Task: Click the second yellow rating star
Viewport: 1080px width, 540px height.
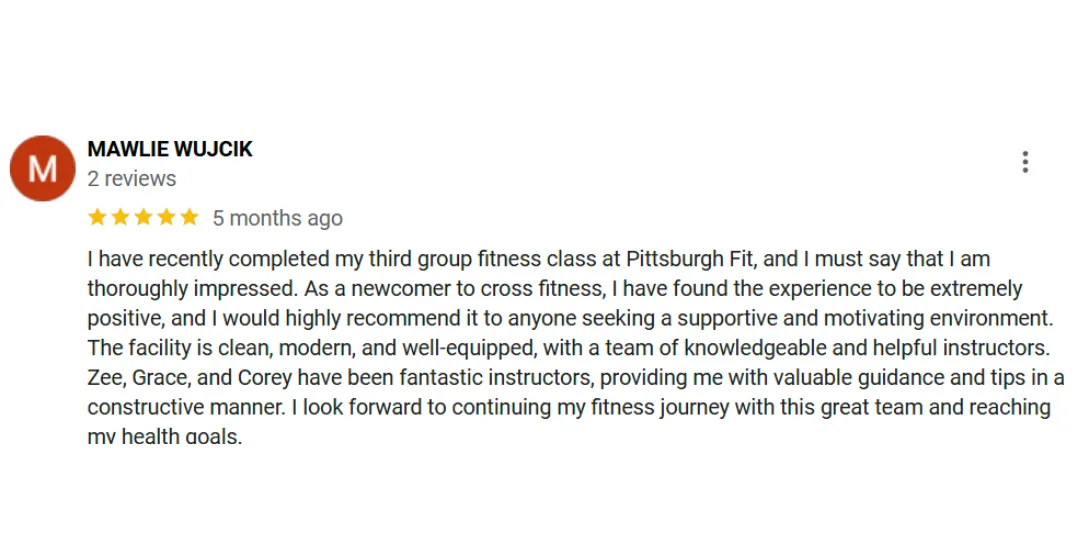Action: (x=121, y=218)
